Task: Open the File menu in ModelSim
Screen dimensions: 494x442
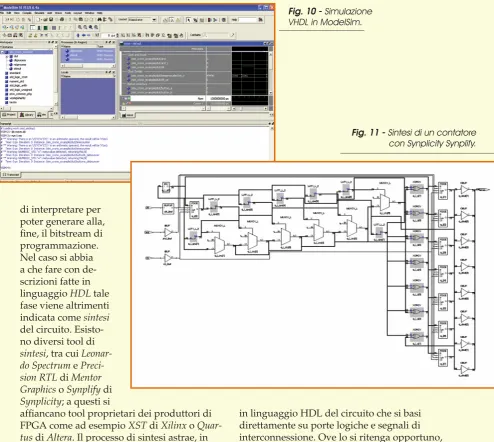Action: coord(2,13)
